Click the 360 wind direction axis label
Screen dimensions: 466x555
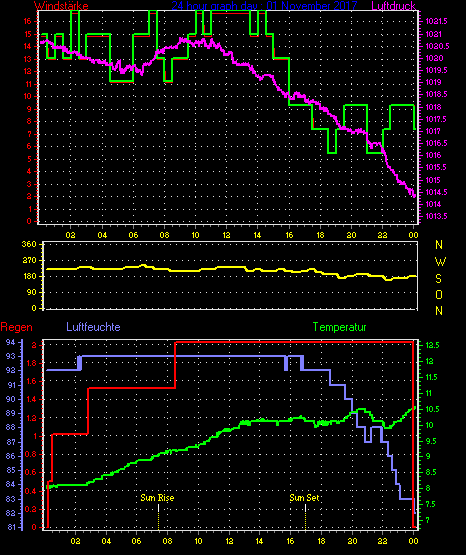29,245
